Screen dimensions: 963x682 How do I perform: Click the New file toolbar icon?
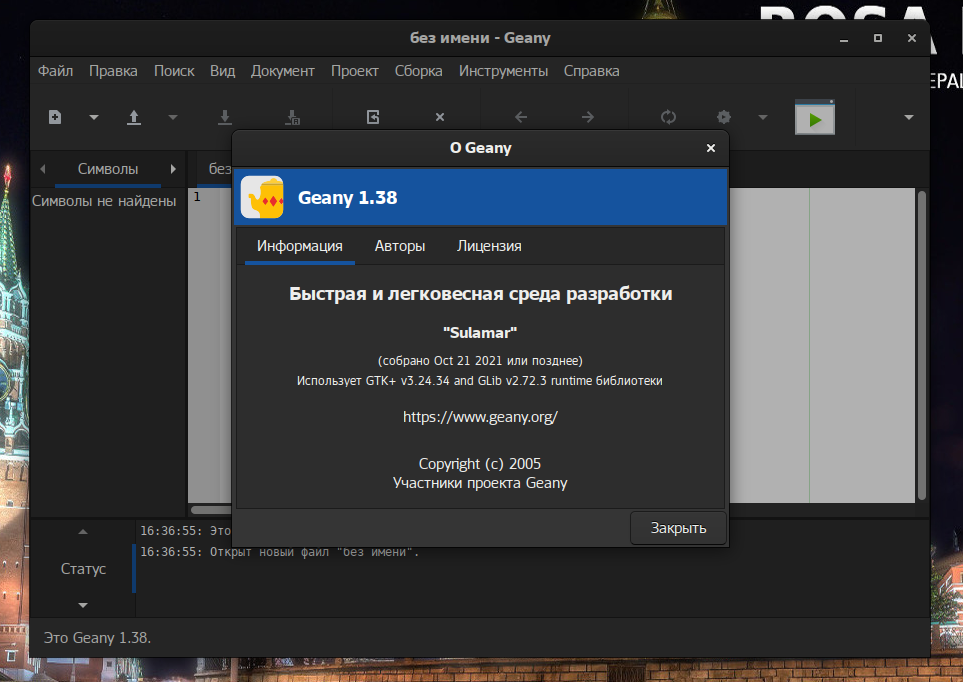(55, 117)
